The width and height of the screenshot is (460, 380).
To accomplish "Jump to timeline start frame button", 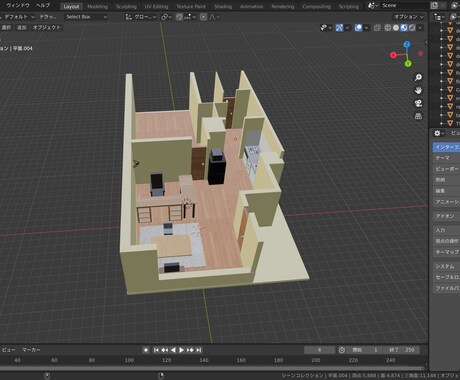I will point(156,350).
